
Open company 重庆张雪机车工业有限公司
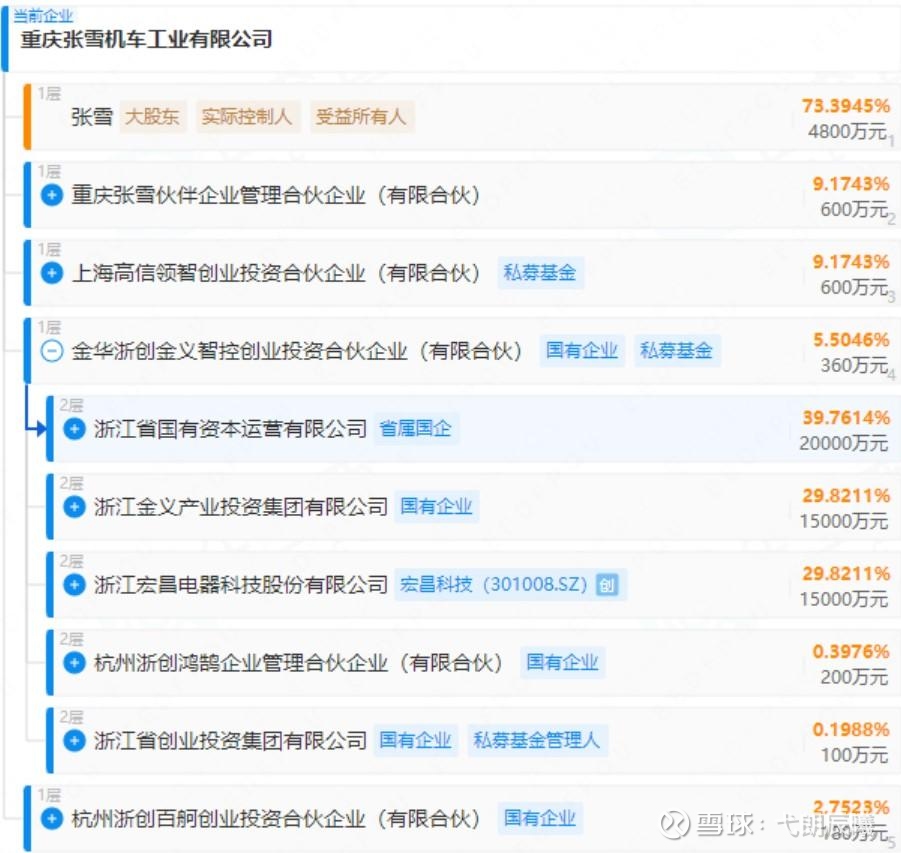[146, 40]
